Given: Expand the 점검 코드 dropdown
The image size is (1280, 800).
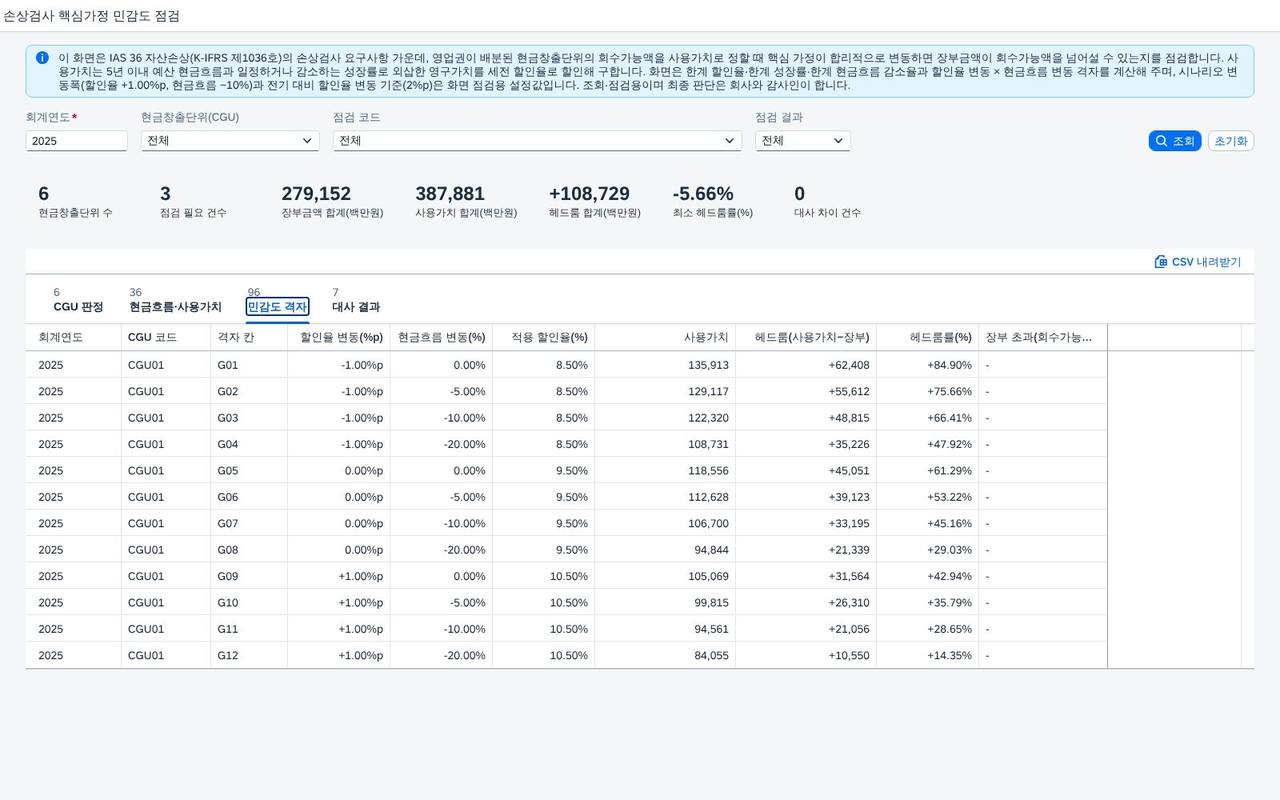Looking at the screenshot, I should click(x=537, y=141).
